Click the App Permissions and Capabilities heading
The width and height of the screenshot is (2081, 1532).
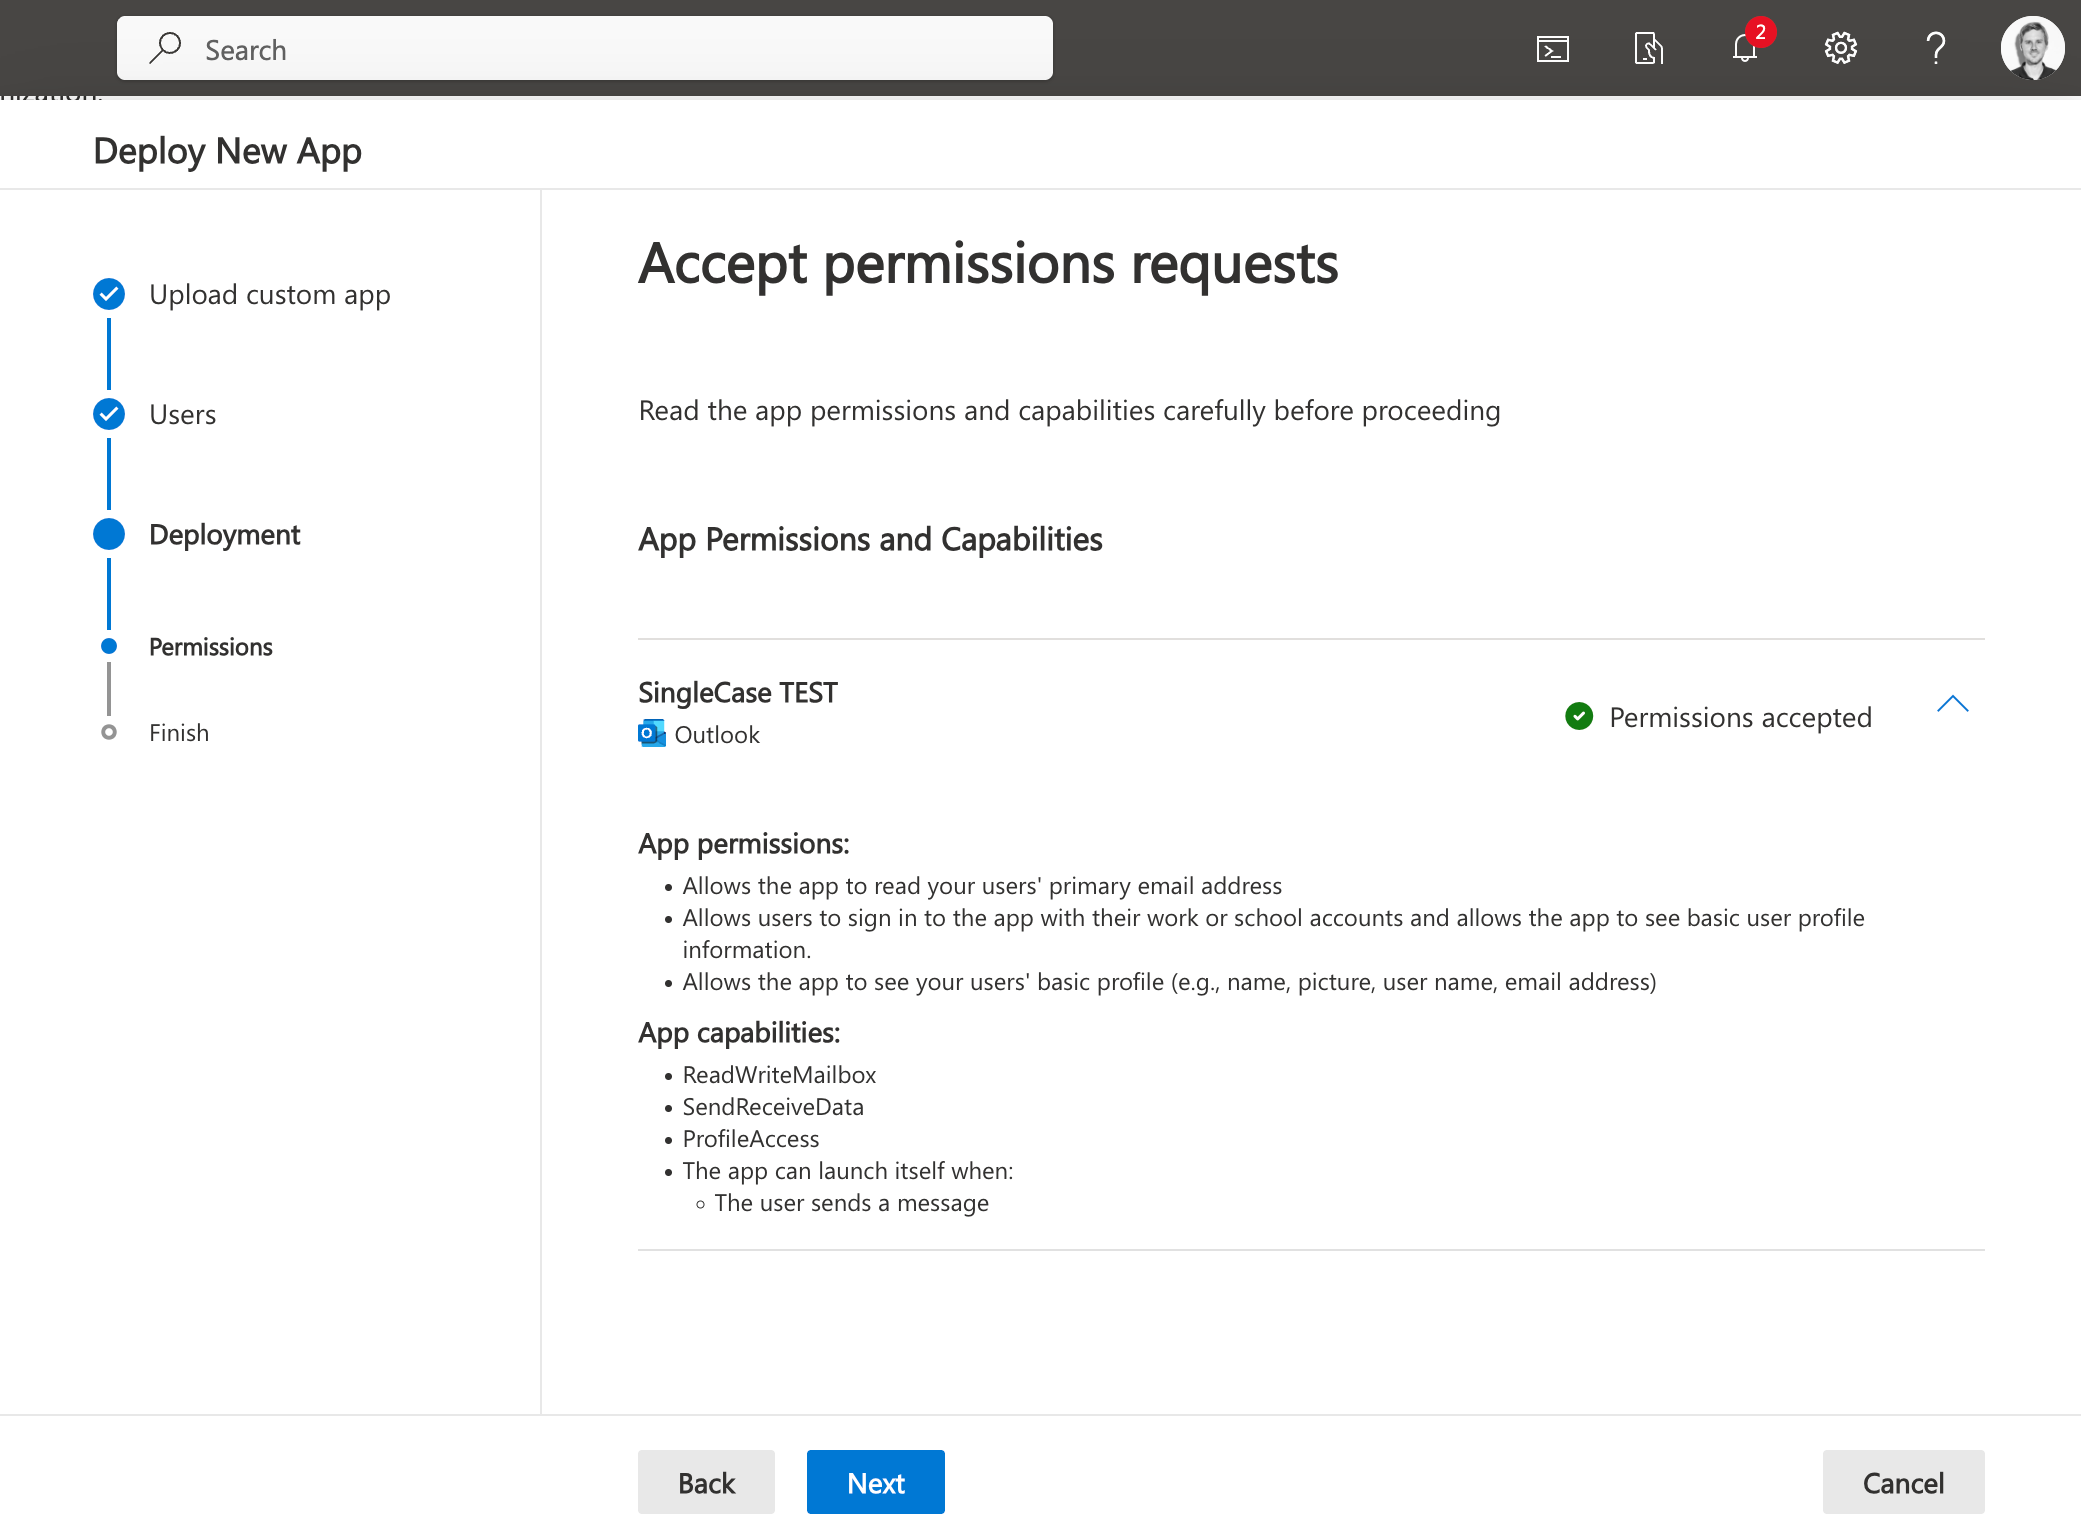coord(870,540)
